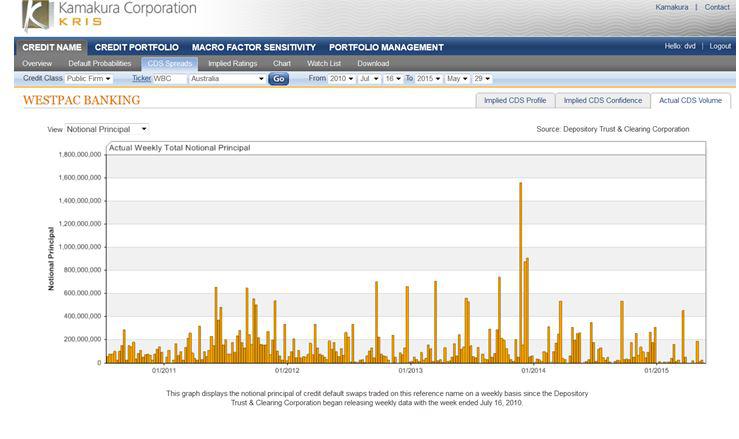Open the CREDIT NAME main tab
Screen dimensions: 739x439
tap(52, 47)
